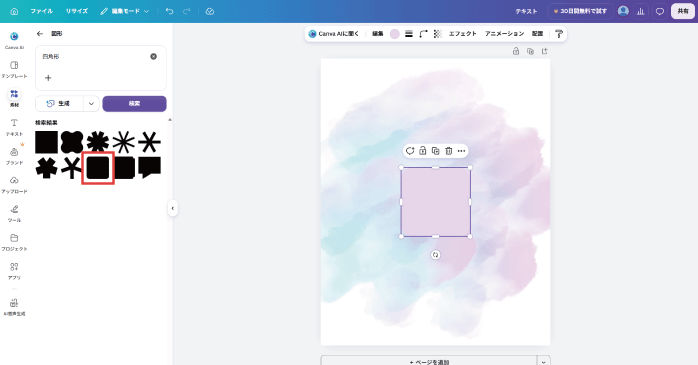Click the page lock icon above canvas
698x365 pixels.
tap(516, 51)
